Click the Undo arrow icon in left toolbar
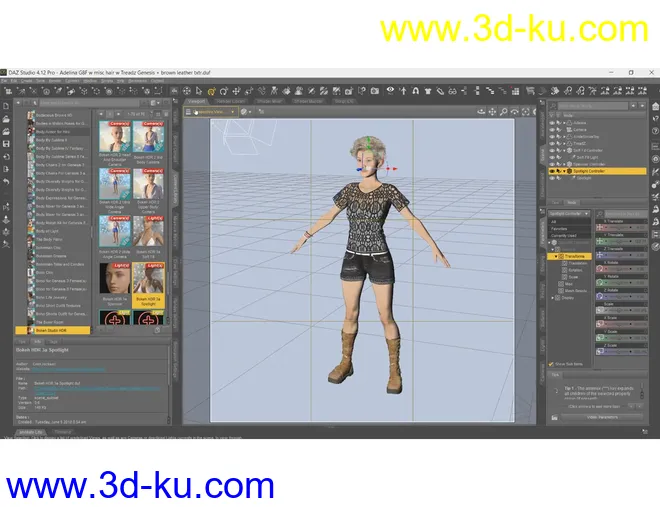The height and width of the screenshot is (507, 660). point(7,182)
